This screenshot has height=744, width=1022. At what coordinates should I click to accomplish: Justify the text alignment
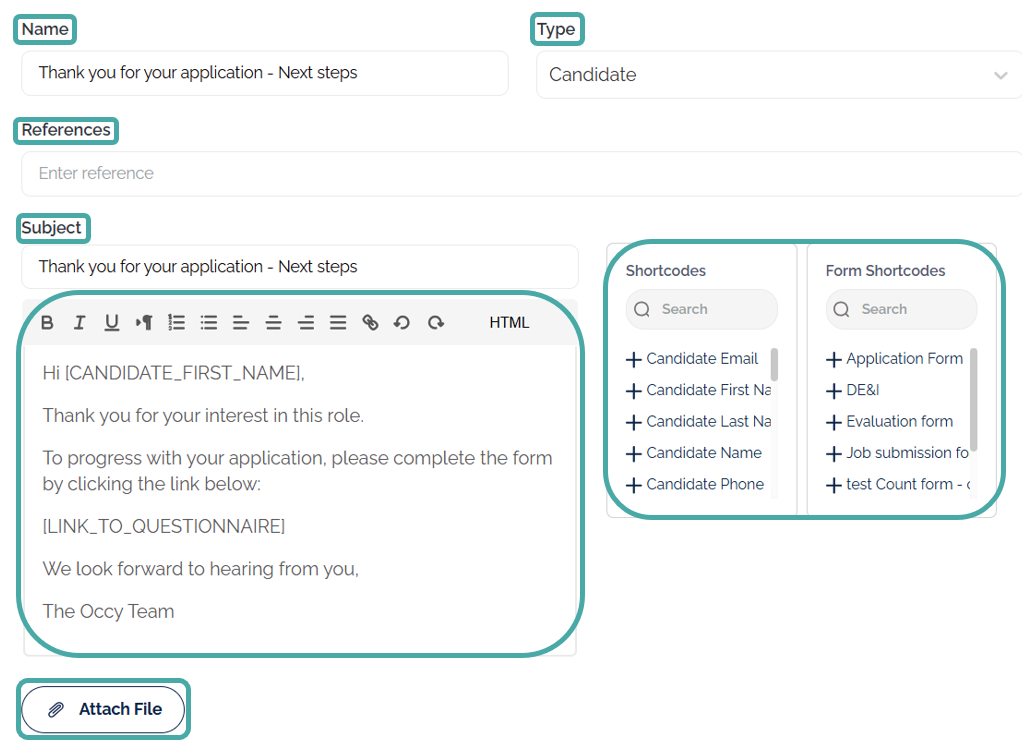(338, 322)
